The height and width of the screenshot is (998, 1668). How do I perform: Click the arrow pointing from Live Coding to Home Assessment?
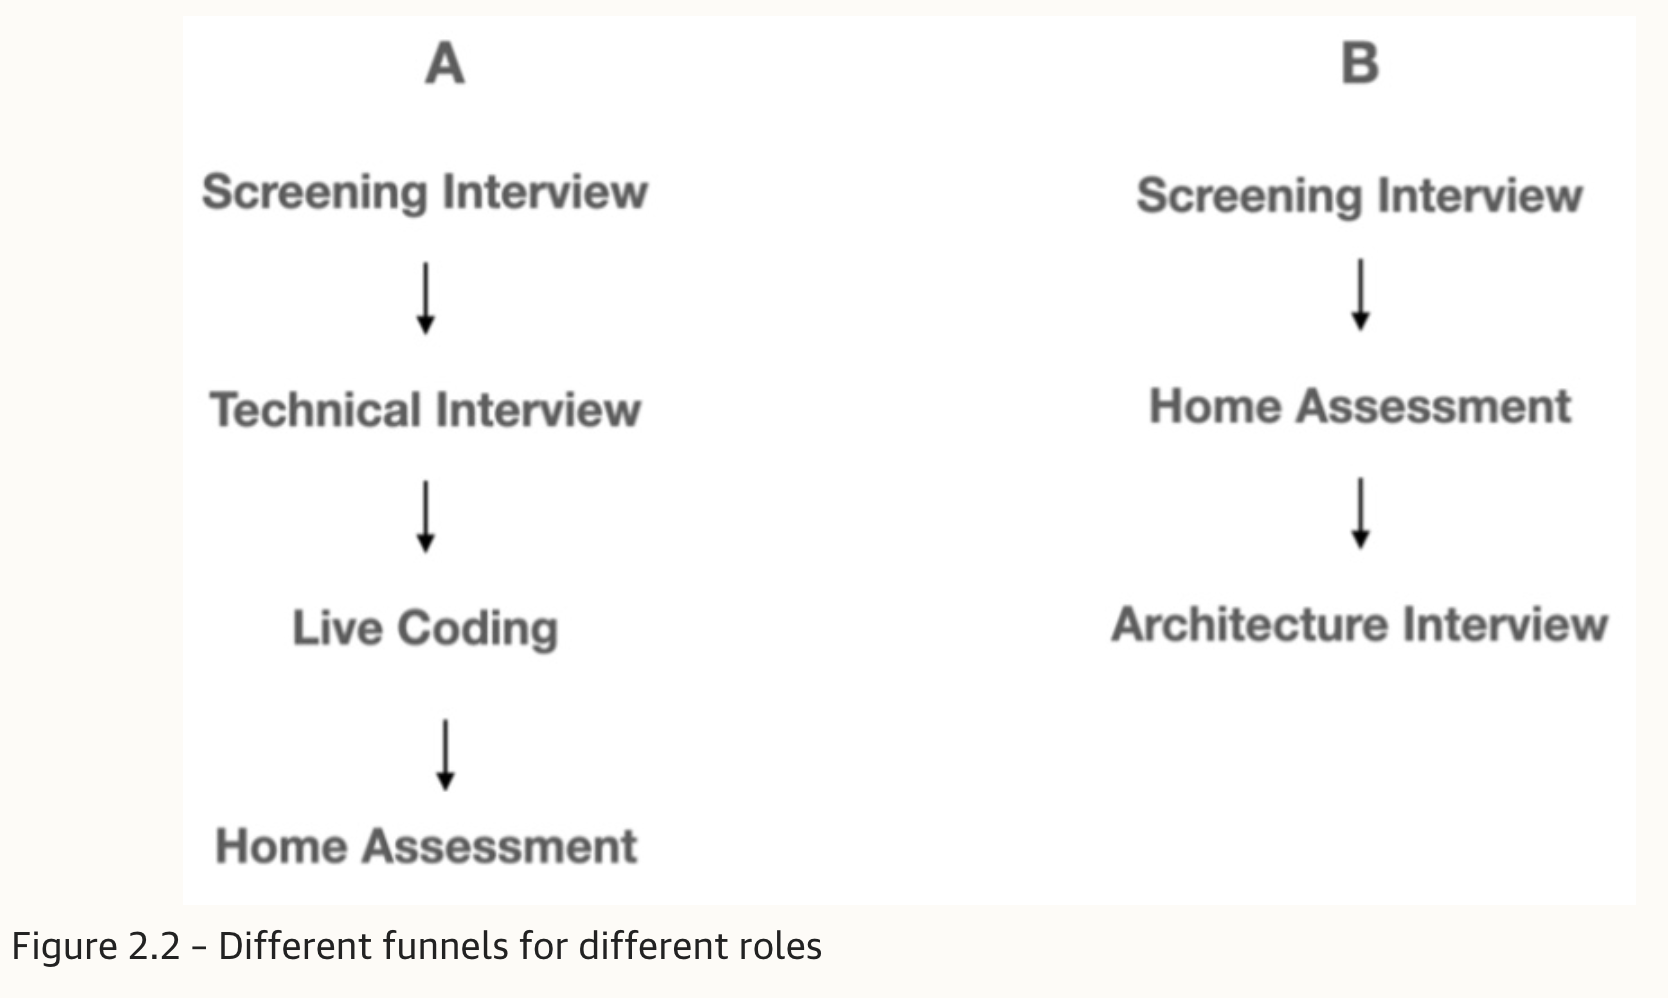(x=445, y=754)
